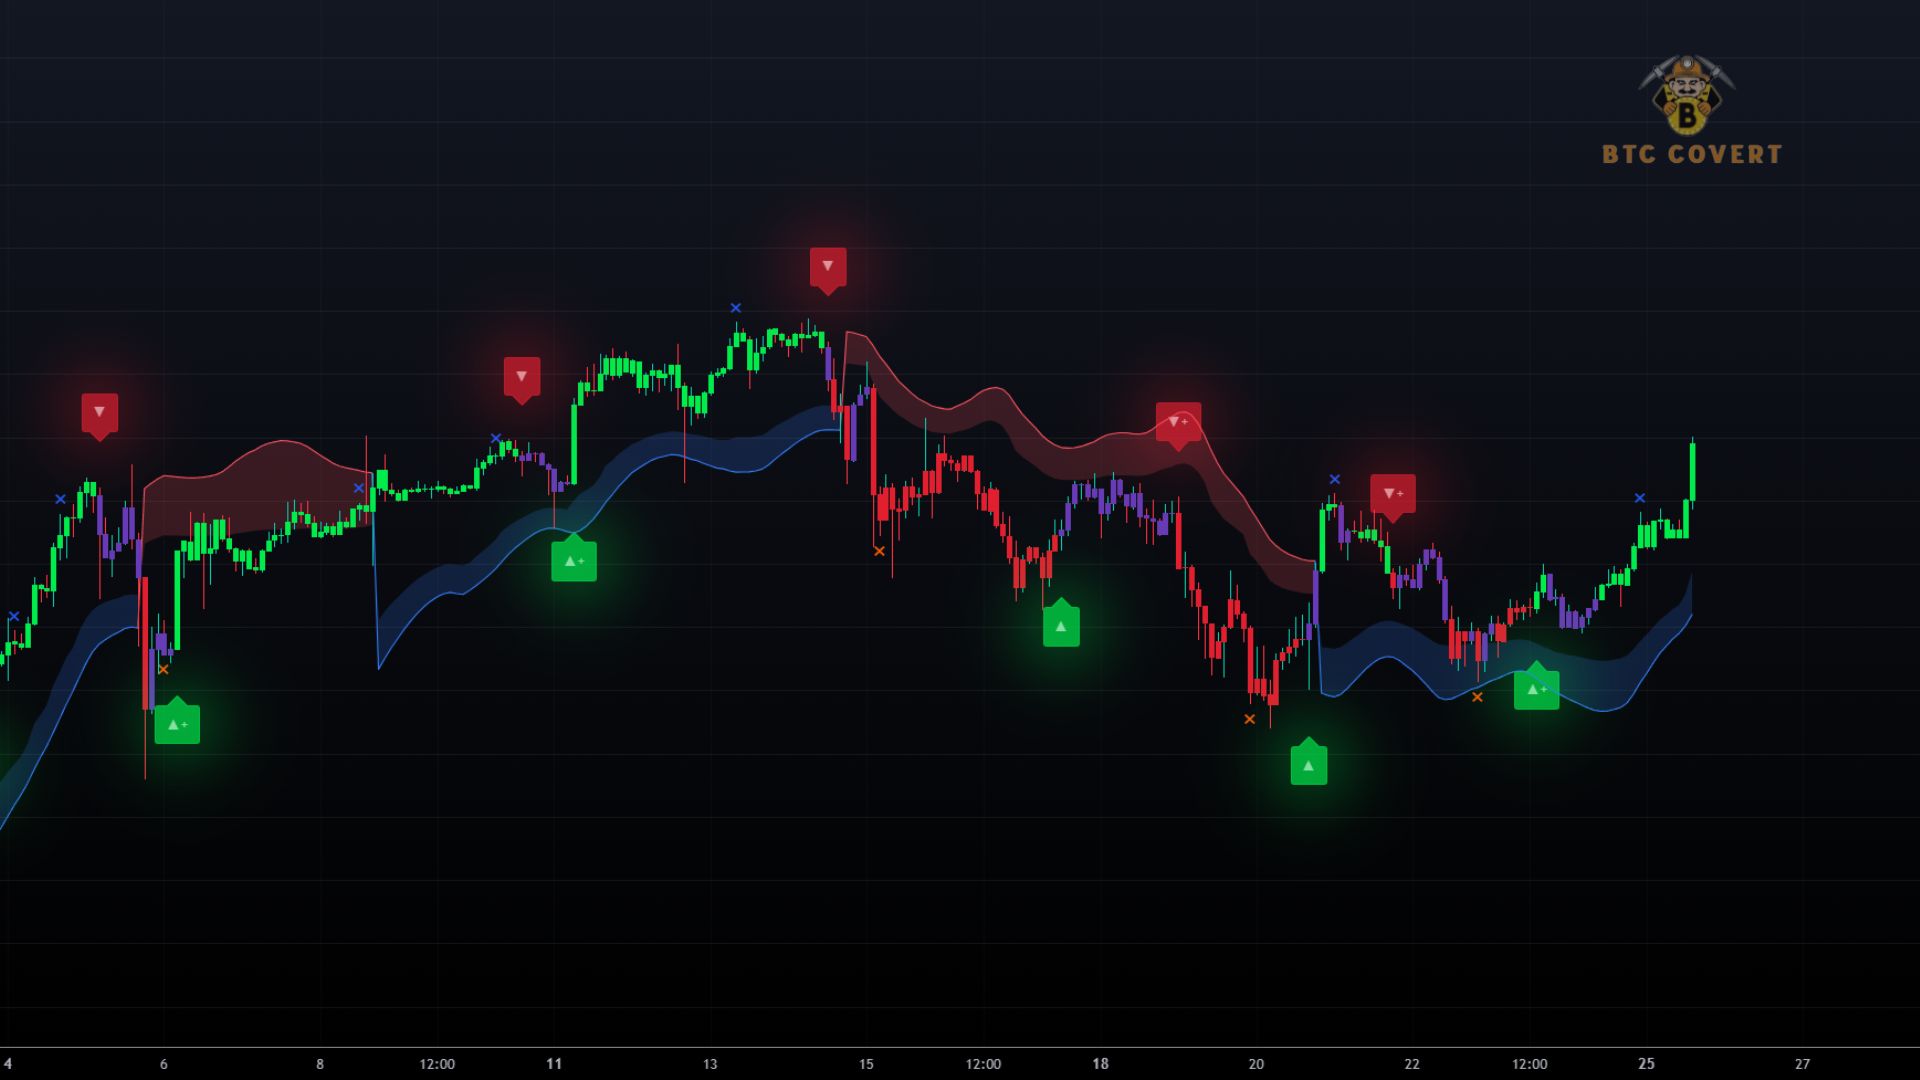1920x1080 pixels.
Task: Select the bold date label 18
Action: [1101, 1064]
